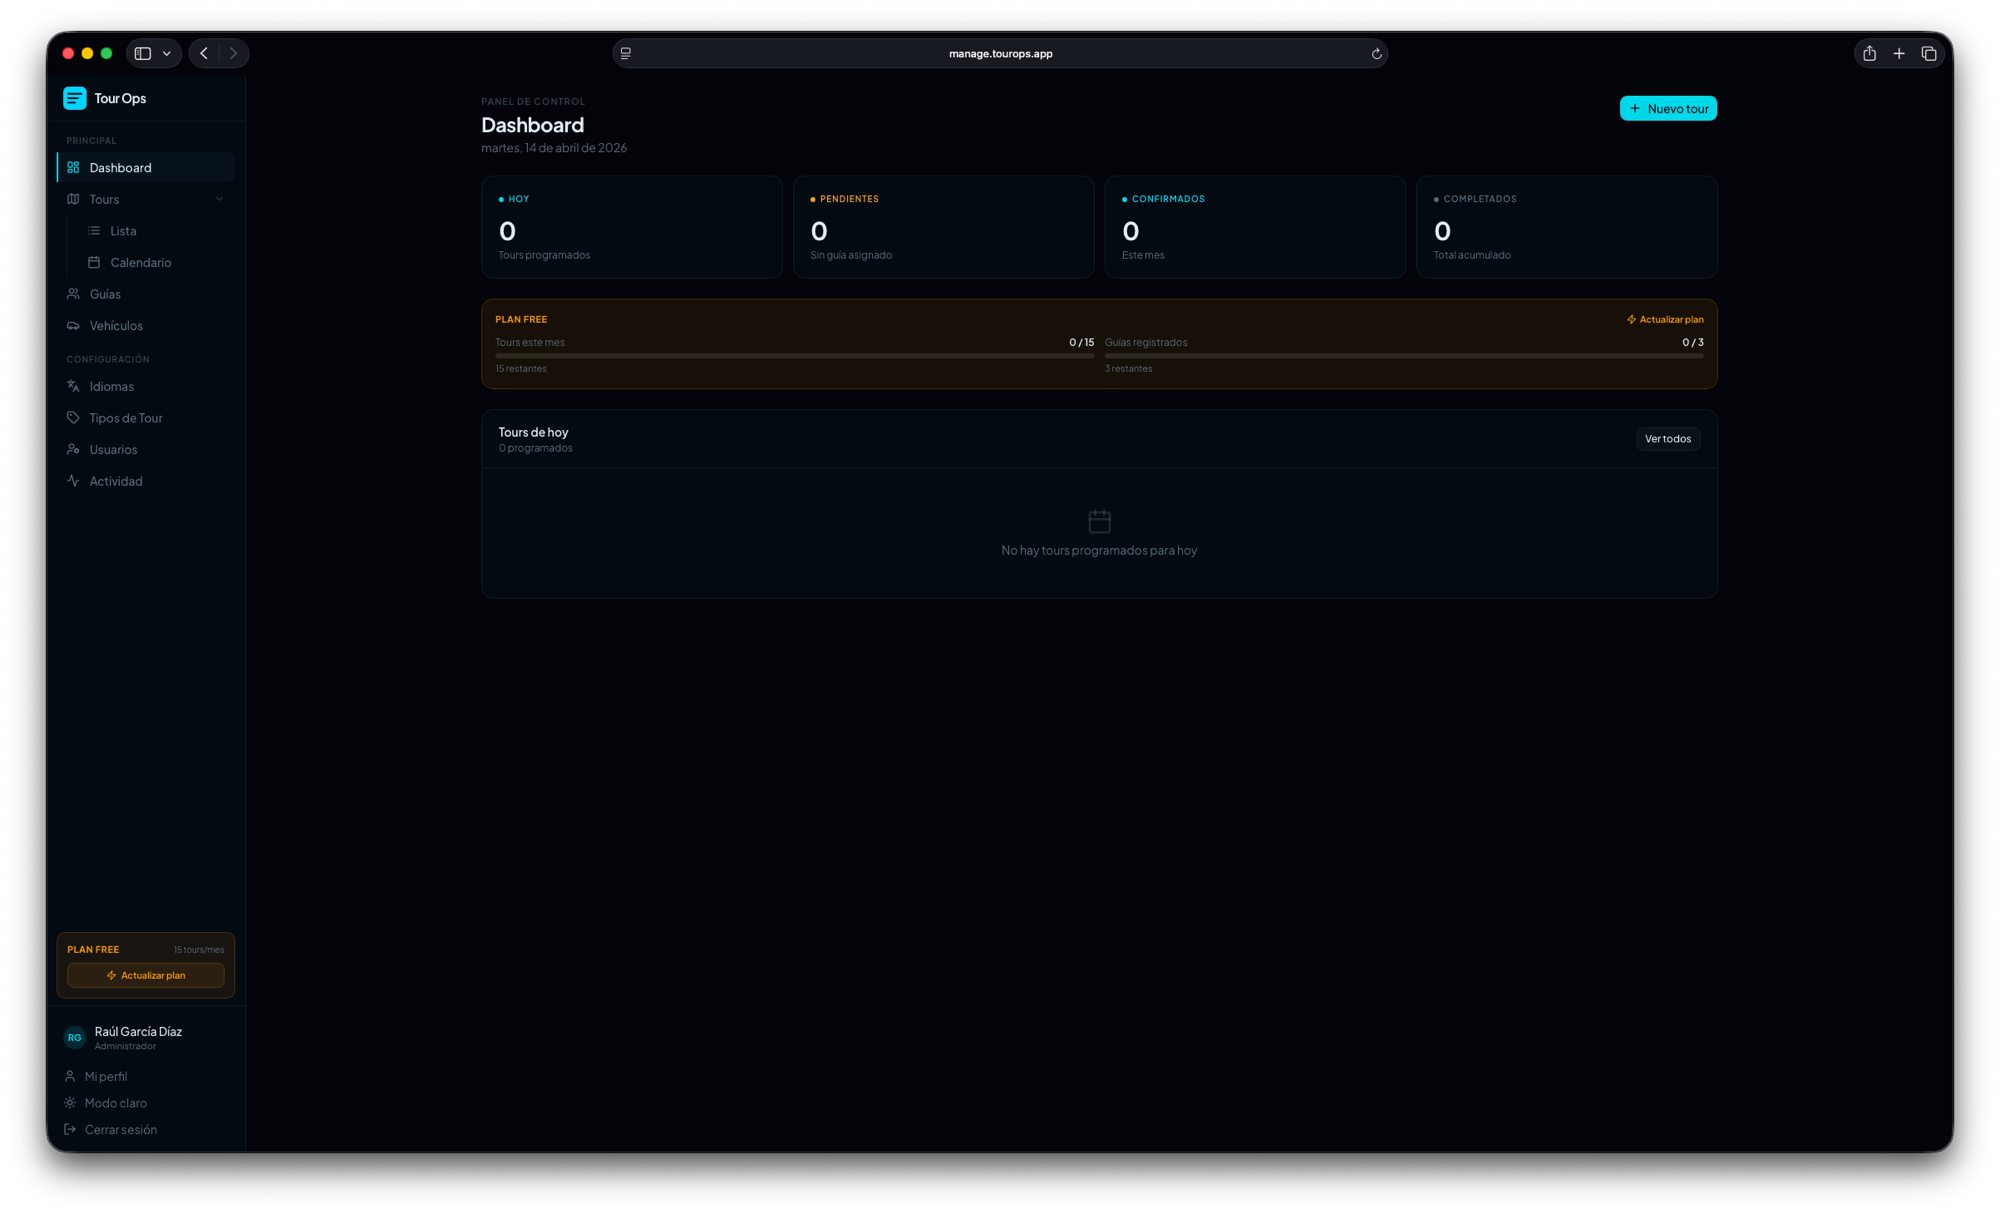Click the Tours este mes progress bar
The height and width of the screenshot is (1214, 2000).
coord(795,355)
